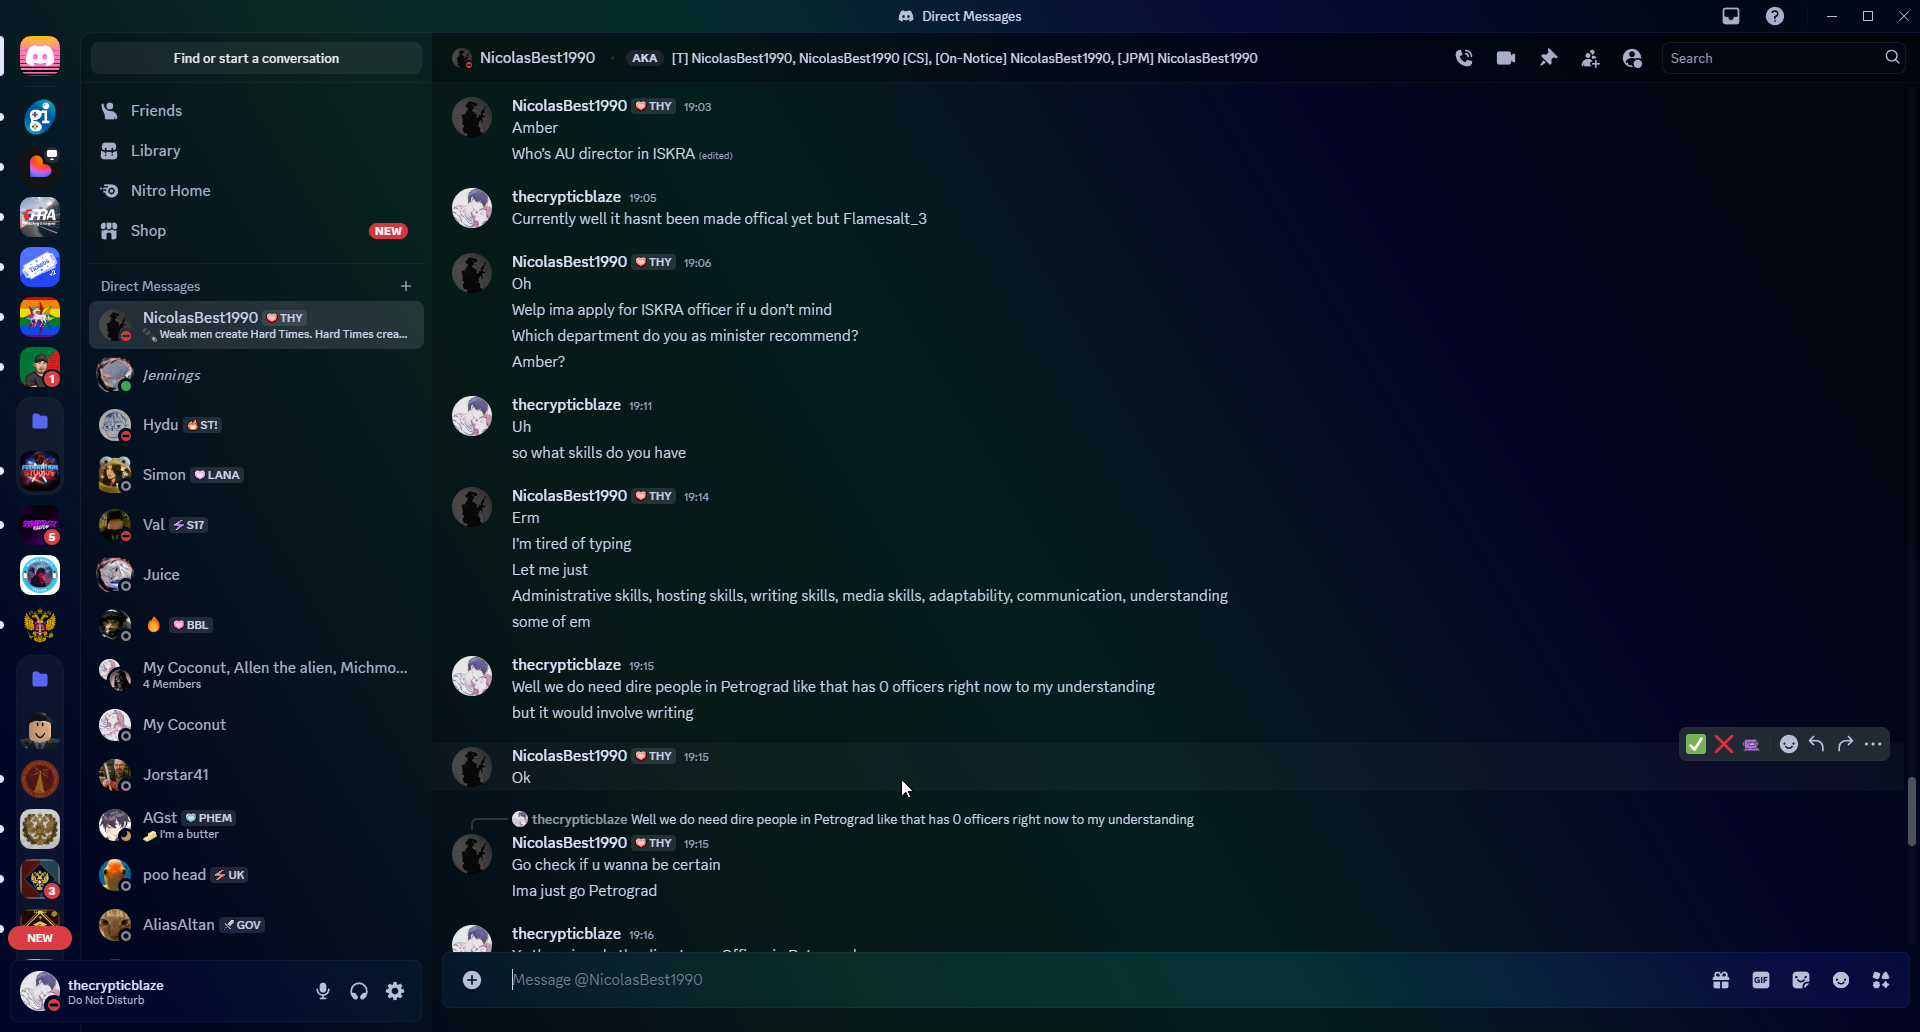Open more options on hovered message
Viewport: 1920px width, 1032px height.
pyautogui.click(x=1873, y=744)
